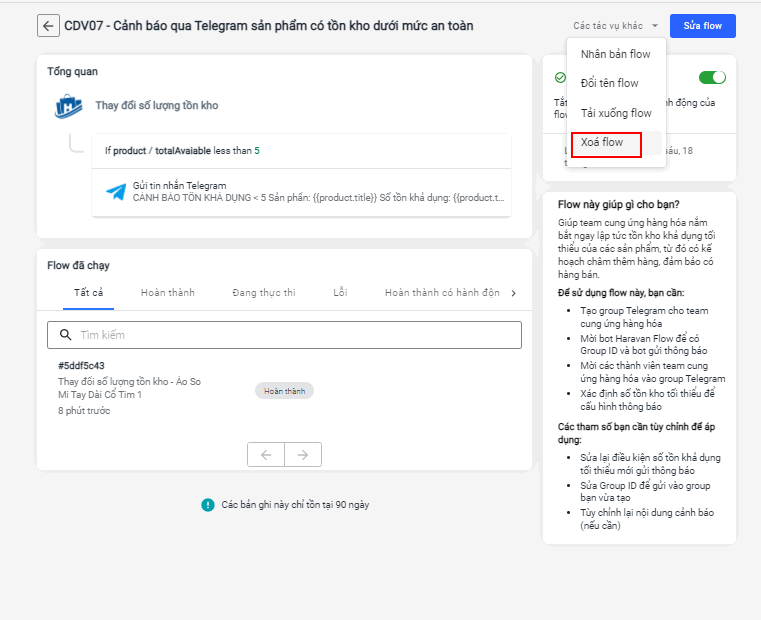The image size is (761, 620).
Task: Click the 90-day retention info icon
Action: tap(208, 505)
